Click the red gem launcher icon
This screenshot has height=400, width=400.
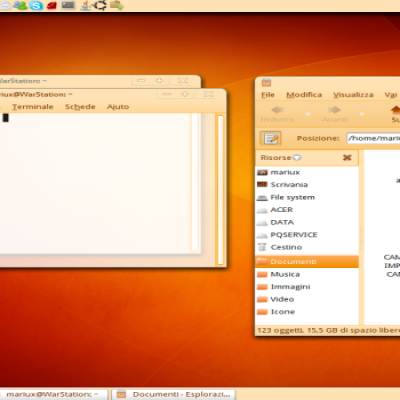[x=52, y=5]
